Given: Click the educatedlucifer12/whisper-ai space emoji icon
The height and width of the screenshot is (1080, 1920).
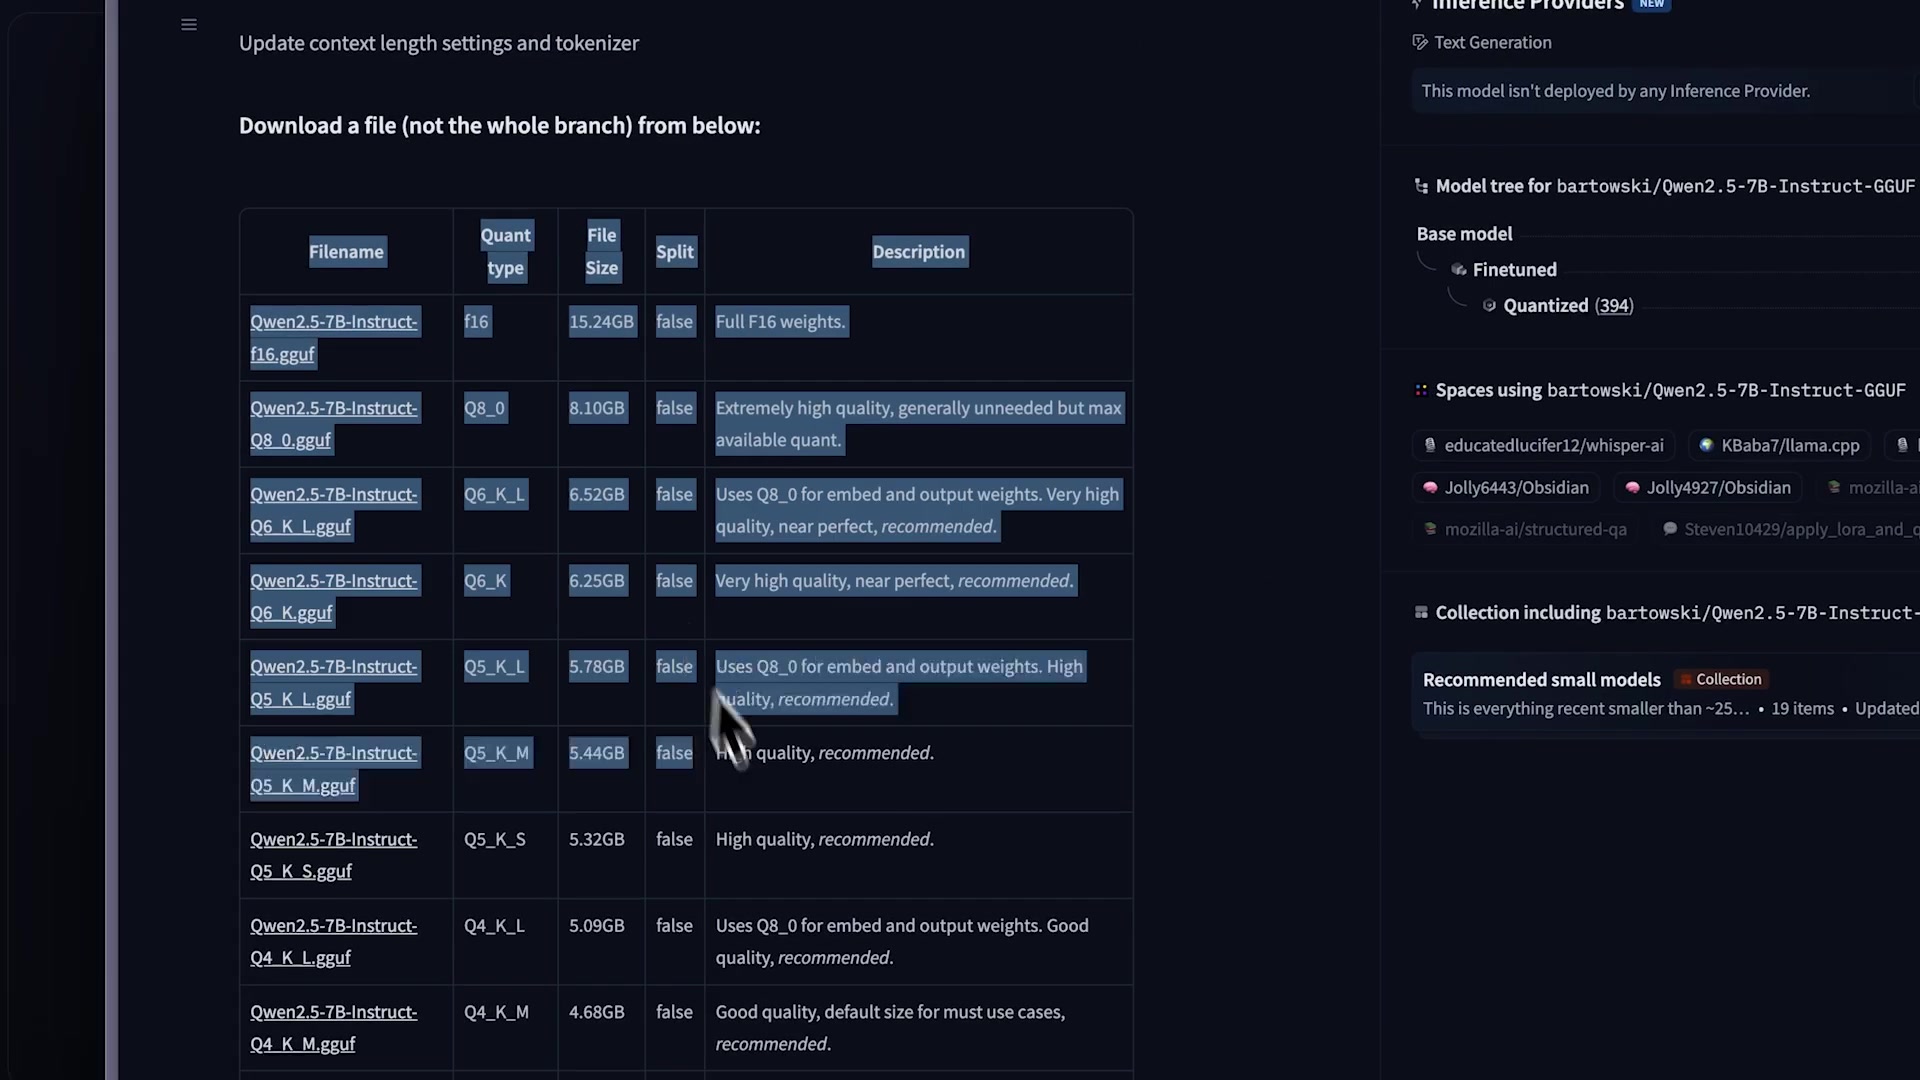Looking at the screenshot, I should pyautogui.click(x=1430, y=446).
